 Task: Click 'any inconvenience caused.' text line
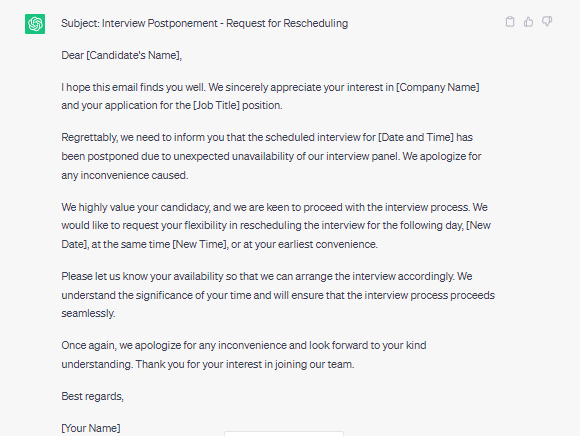[125, 175]
